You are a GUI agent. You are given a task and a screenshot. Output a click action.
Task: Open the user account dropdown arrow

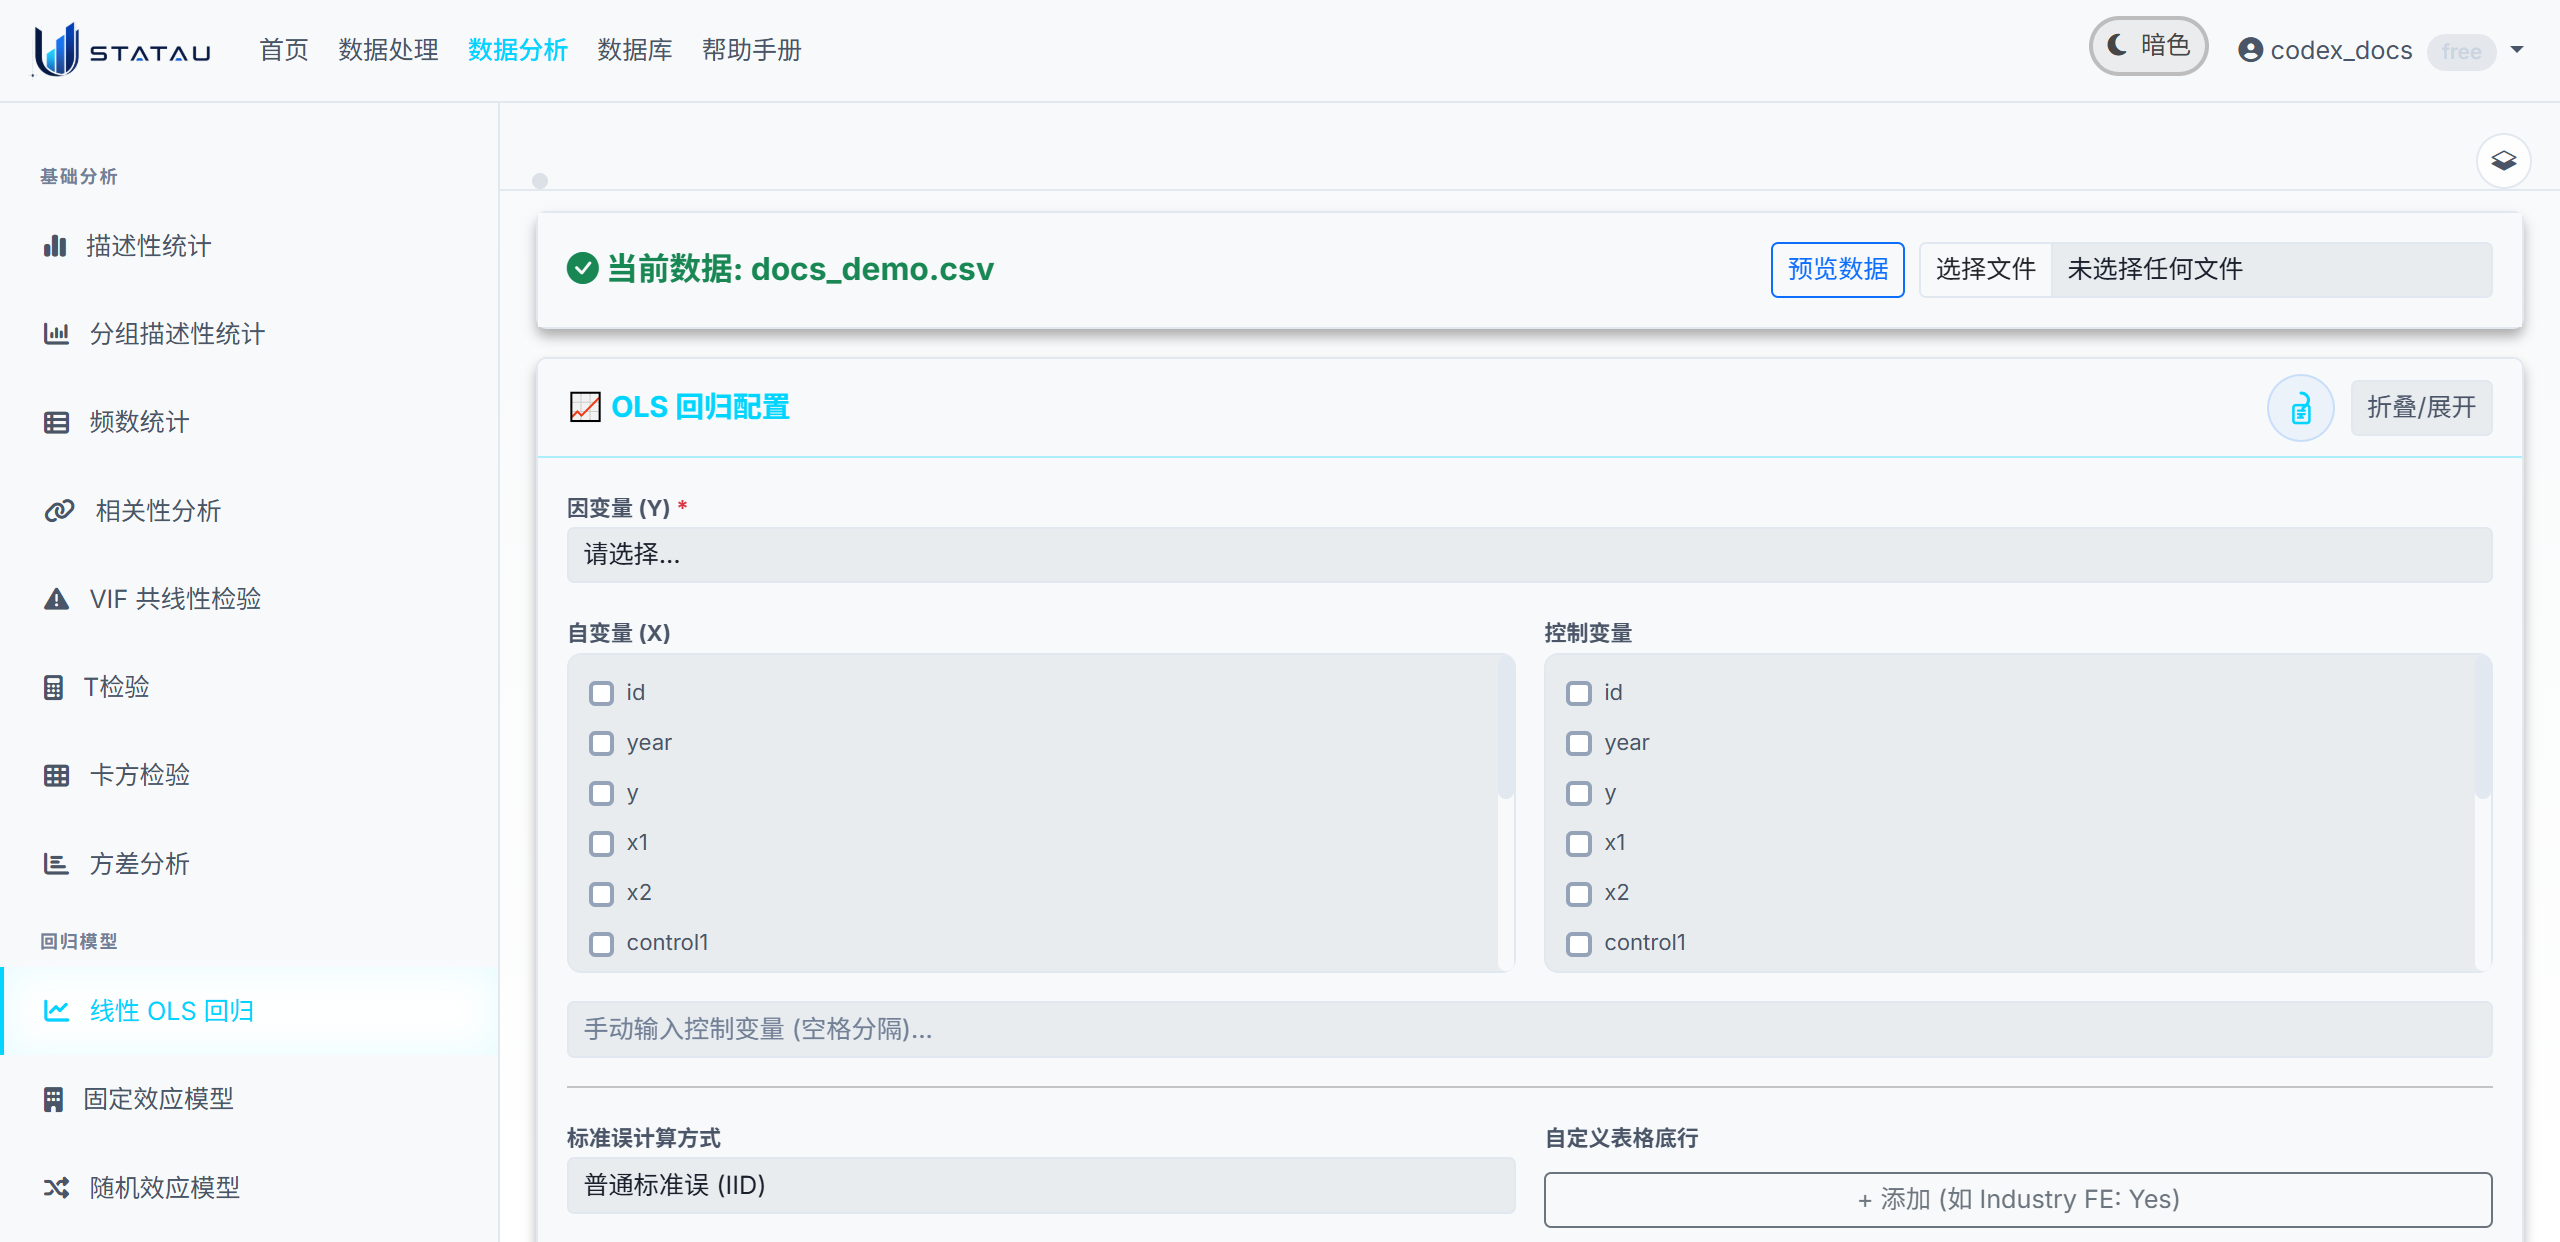coord(2517,50)
